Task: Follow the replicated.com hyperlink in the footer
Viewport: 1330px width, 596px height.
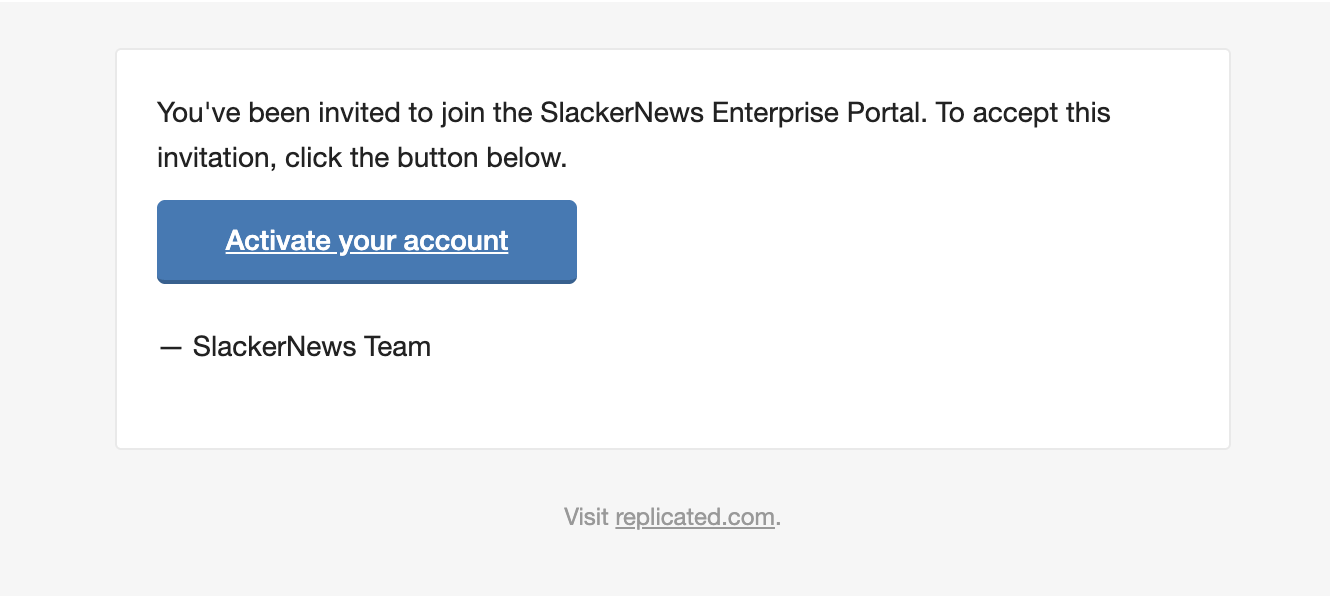Action: [x=694, y=517]
